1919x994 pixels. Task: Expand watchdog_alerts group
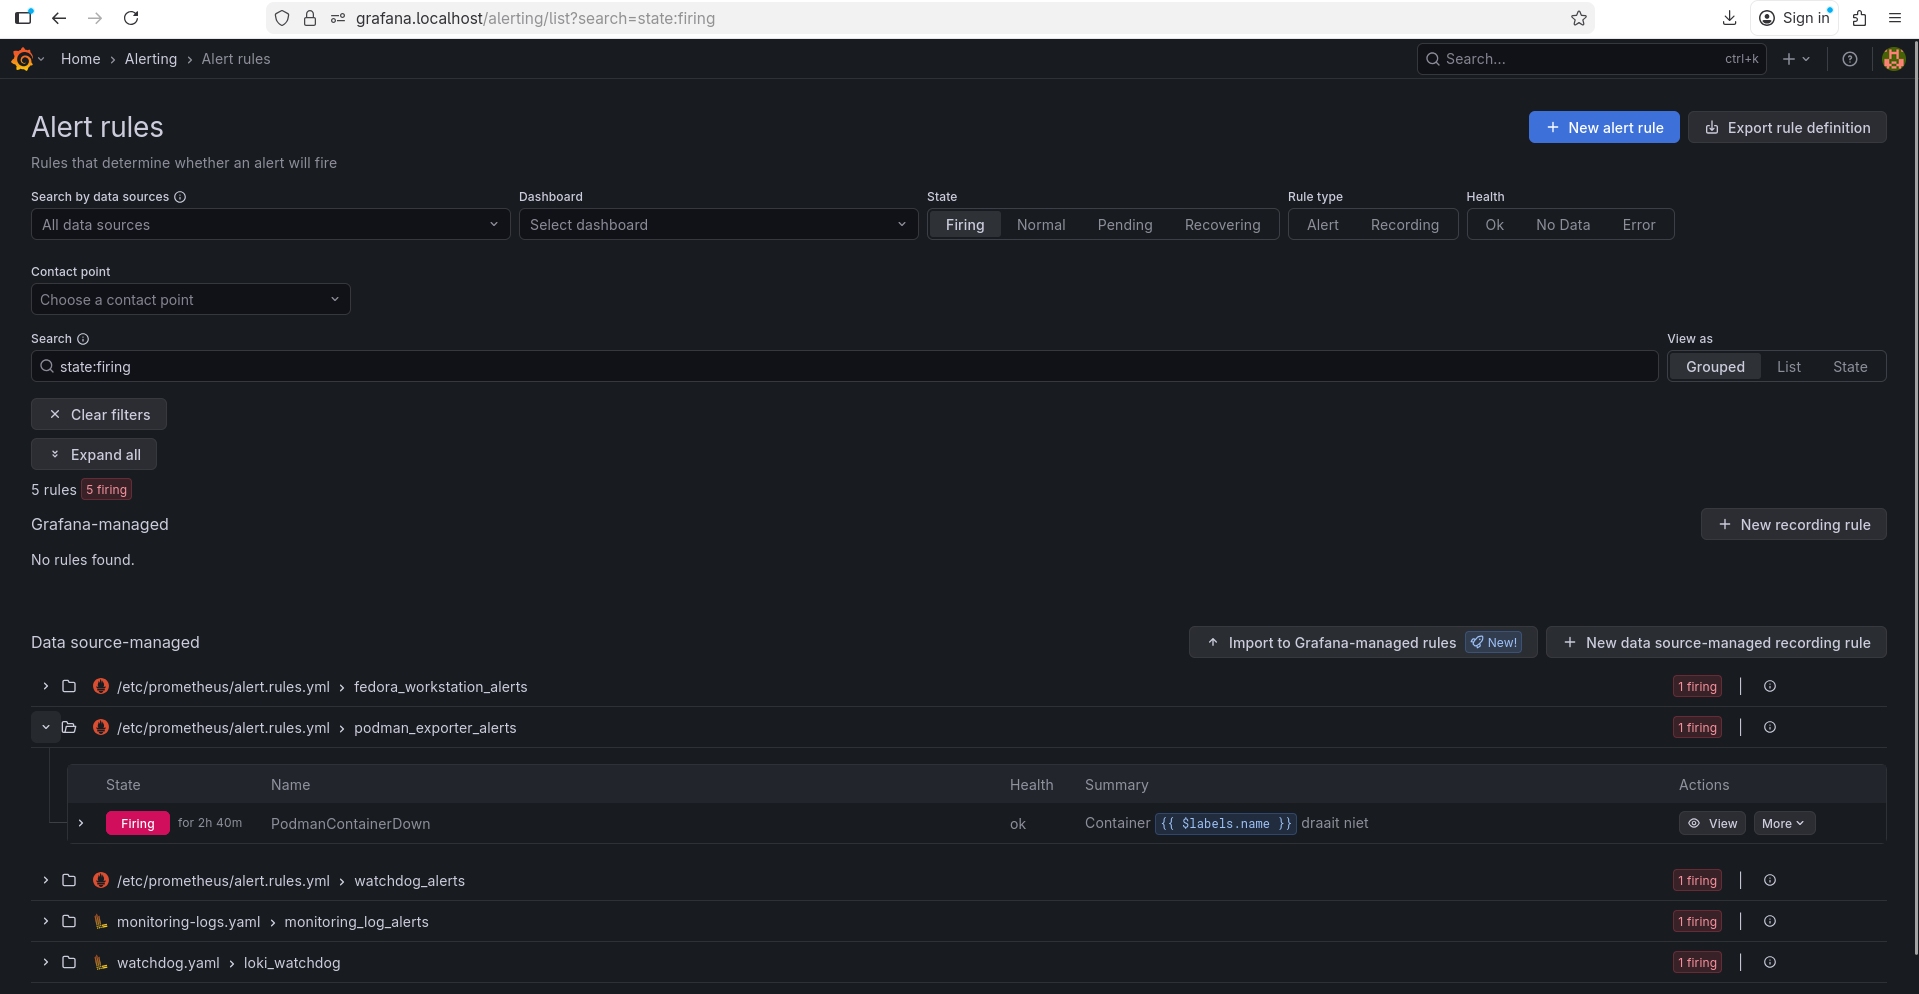[45, 880]
